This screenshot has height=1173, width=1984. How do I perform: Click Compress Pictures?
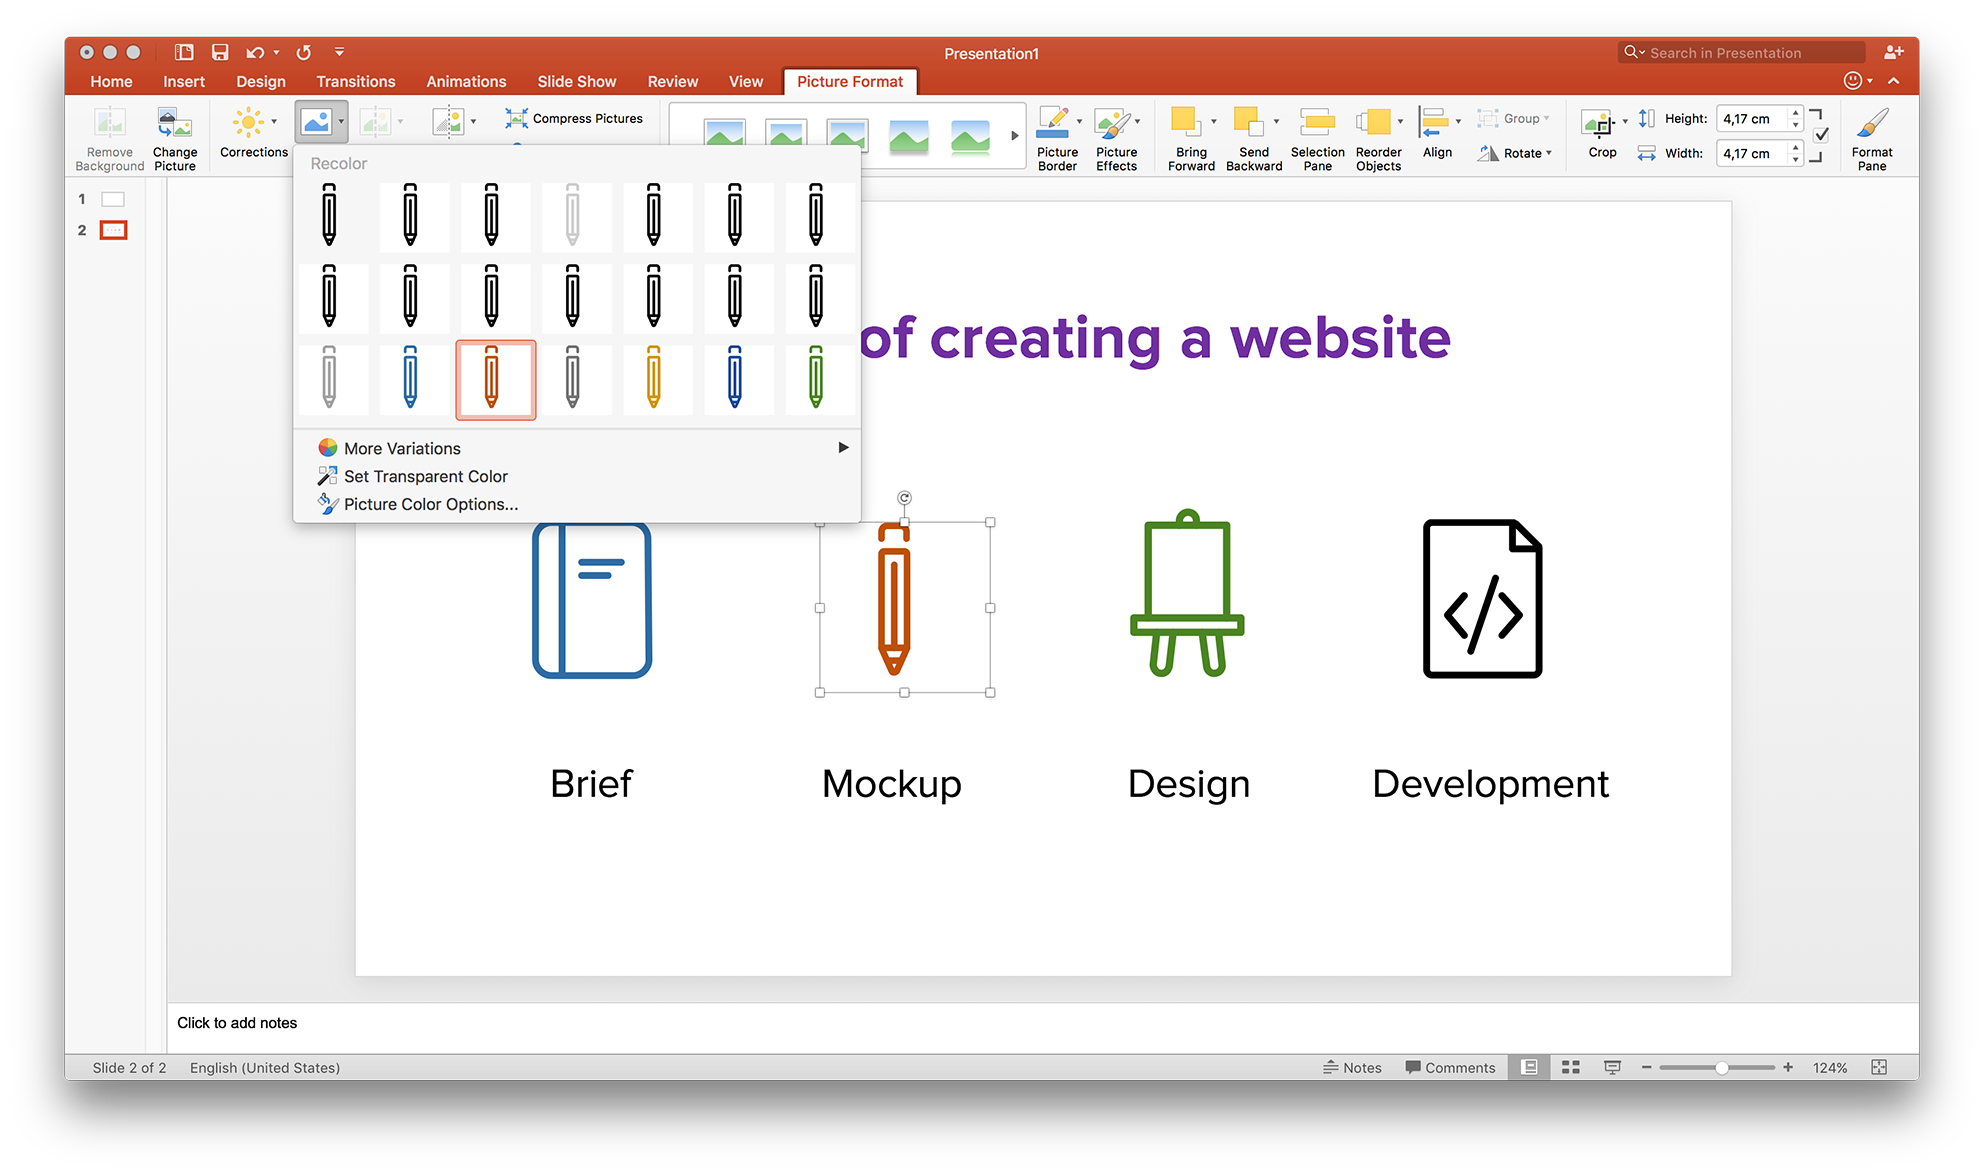point(574,118)
